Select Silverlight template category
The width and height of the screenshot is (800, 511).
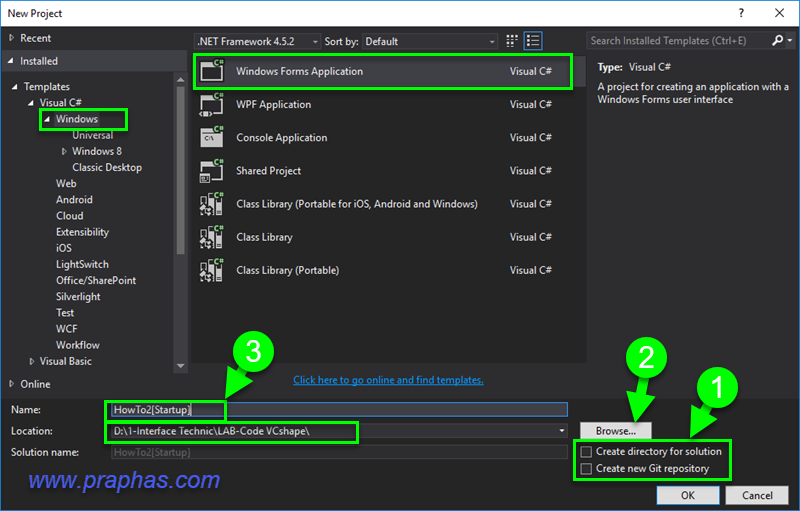click(78, 297)
